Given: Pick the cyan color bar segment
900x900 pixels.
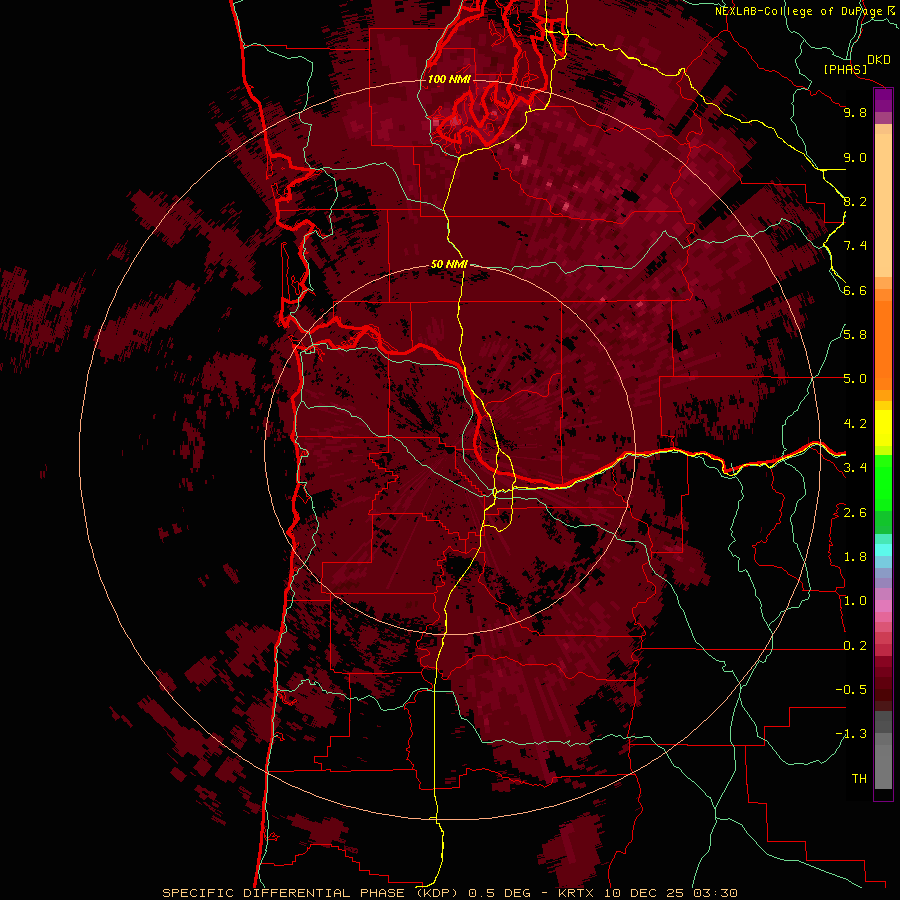Looking at the screenshot, I should pyautogui.click(x=883, y=549).
